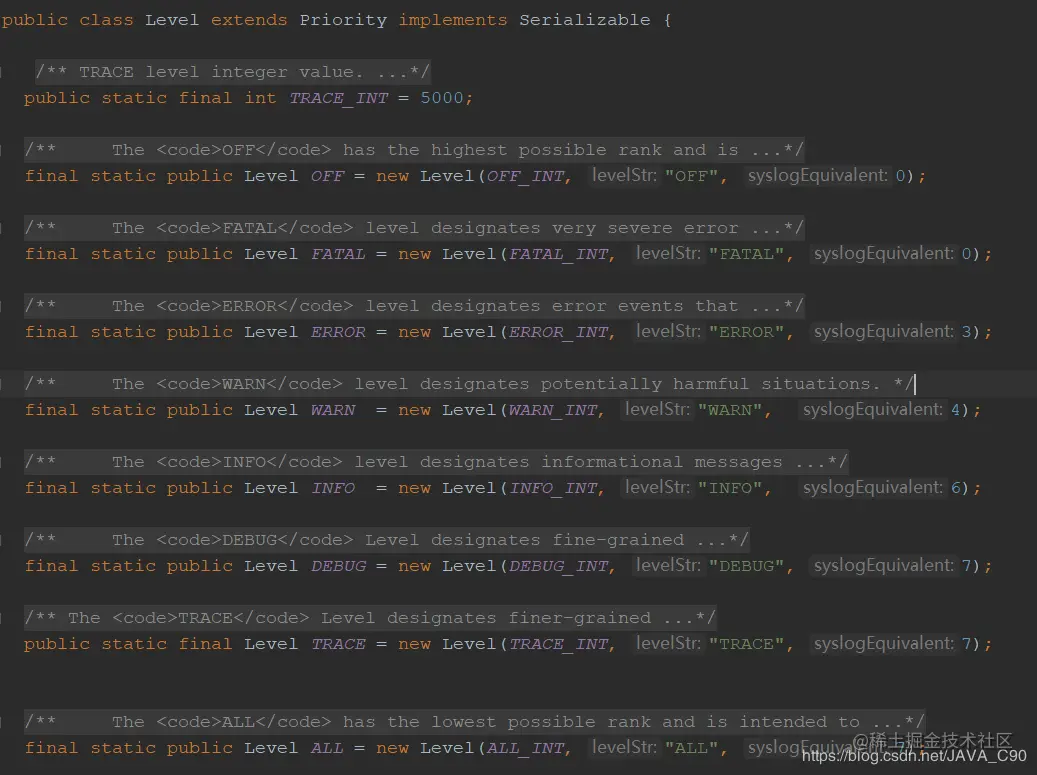1037x775 pixels.
Task: Click the ERROR_INT argument
Action: tap(559, 332)
